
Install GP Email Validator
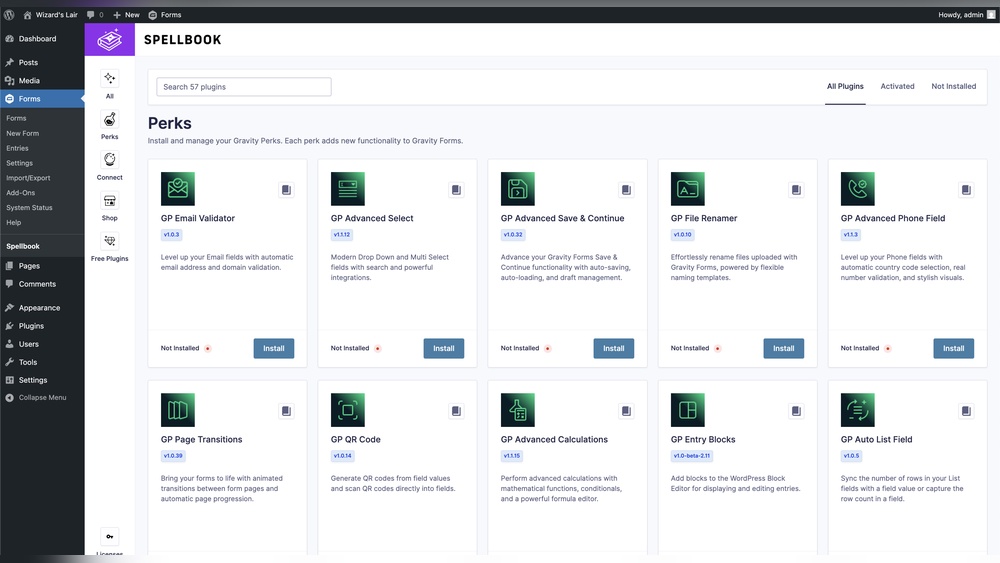coord(274,348)
